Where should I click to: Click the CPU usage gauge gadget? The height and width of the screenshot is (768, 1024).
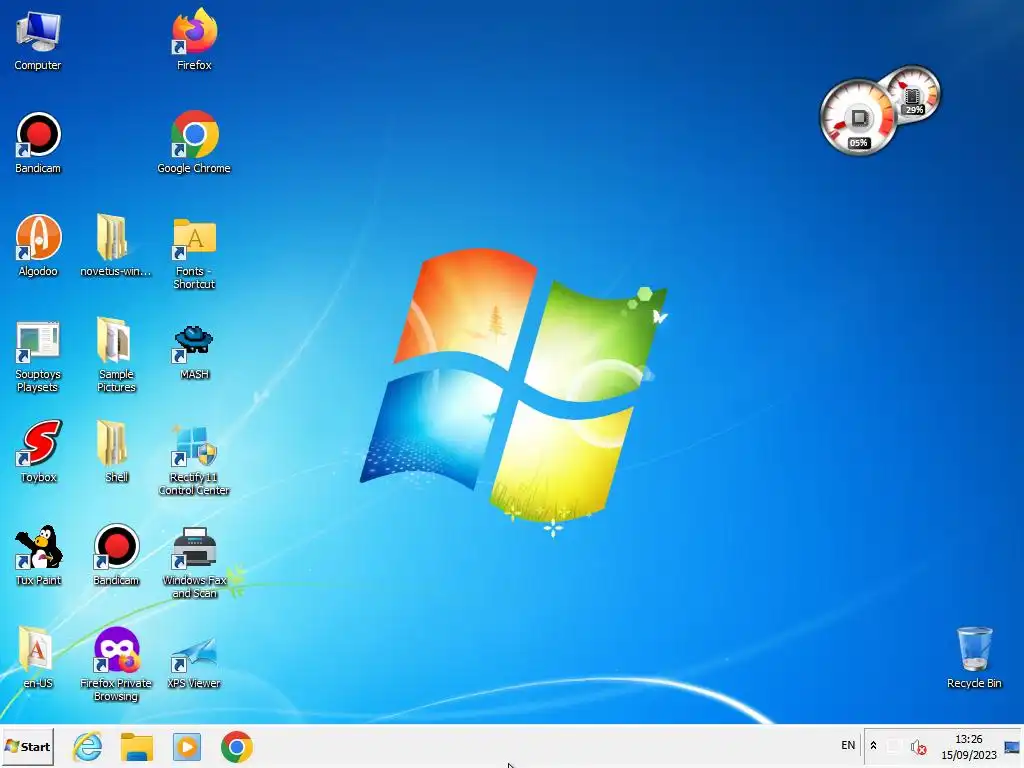point(858,119)
